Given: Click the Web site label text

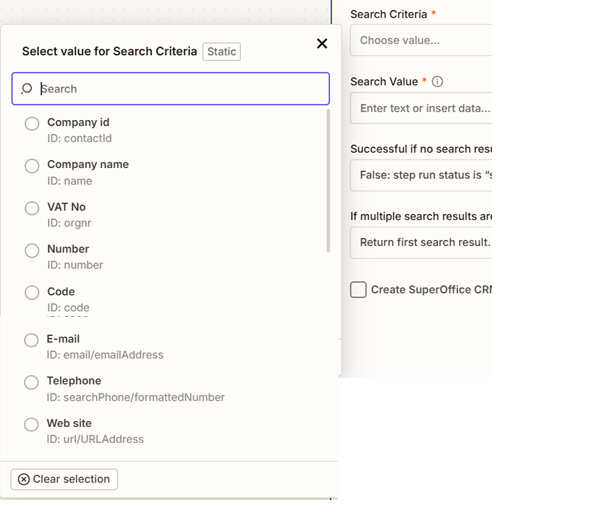Looking at the screenshot, I should pyautogui.click(x=69, y=423).
